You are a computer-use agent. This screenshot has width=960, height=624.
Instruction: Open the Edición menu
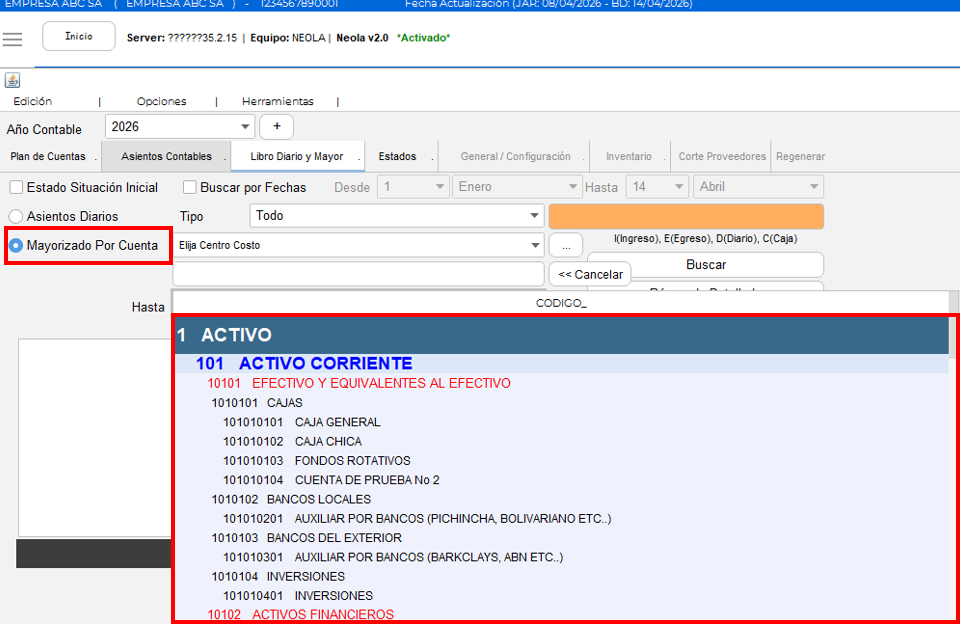click(32, 101)
